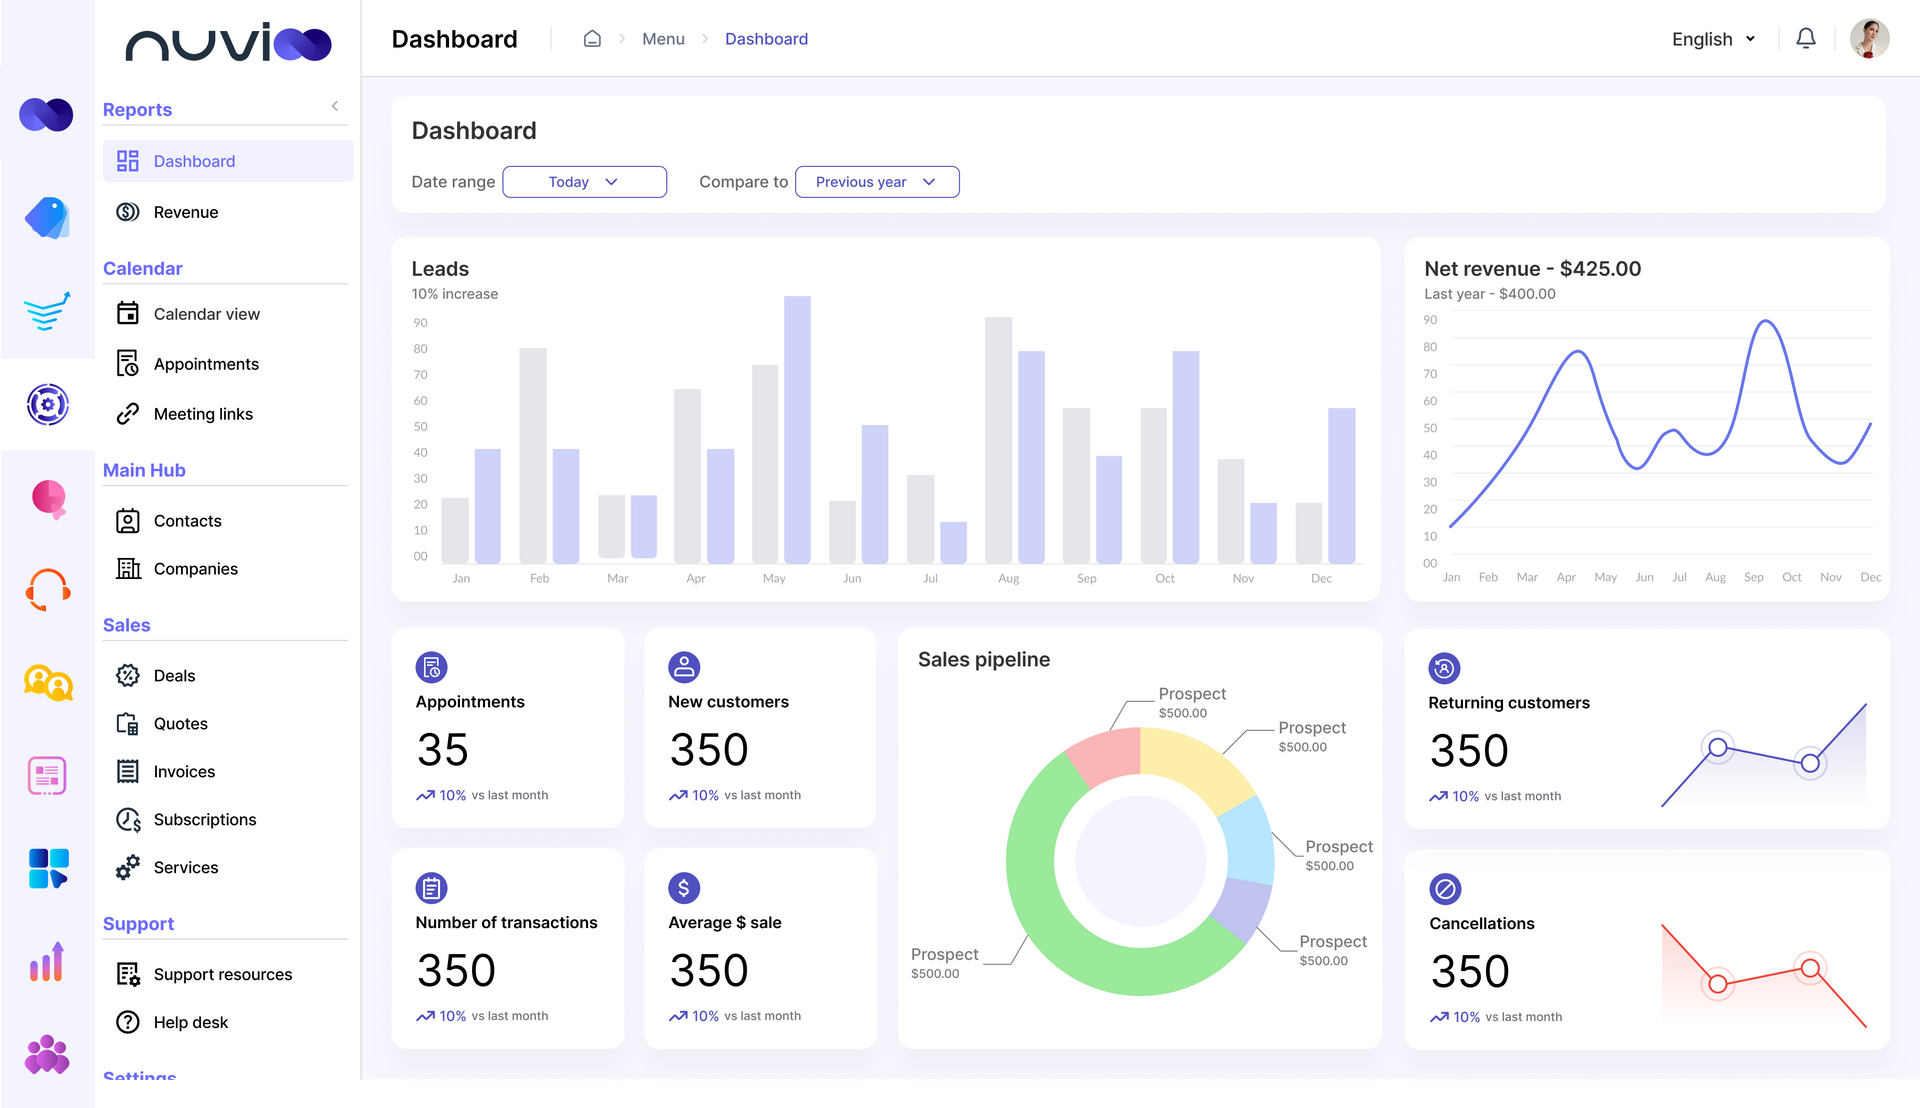
Task: Open the Help desk question mark icon
Action: [x=127, y=1022]
